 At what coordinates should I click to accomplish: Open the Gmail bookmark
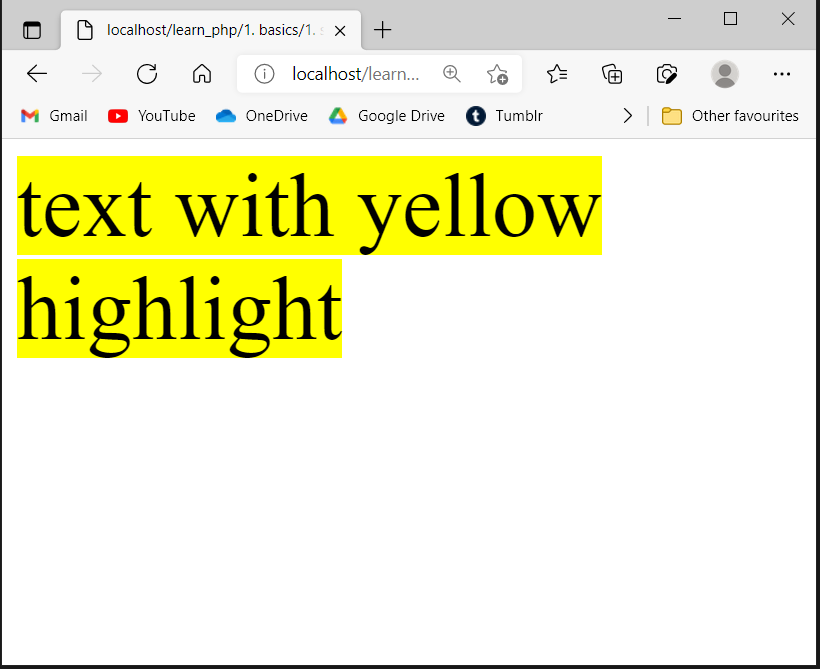pyautogui.click(x=54, y=116)
